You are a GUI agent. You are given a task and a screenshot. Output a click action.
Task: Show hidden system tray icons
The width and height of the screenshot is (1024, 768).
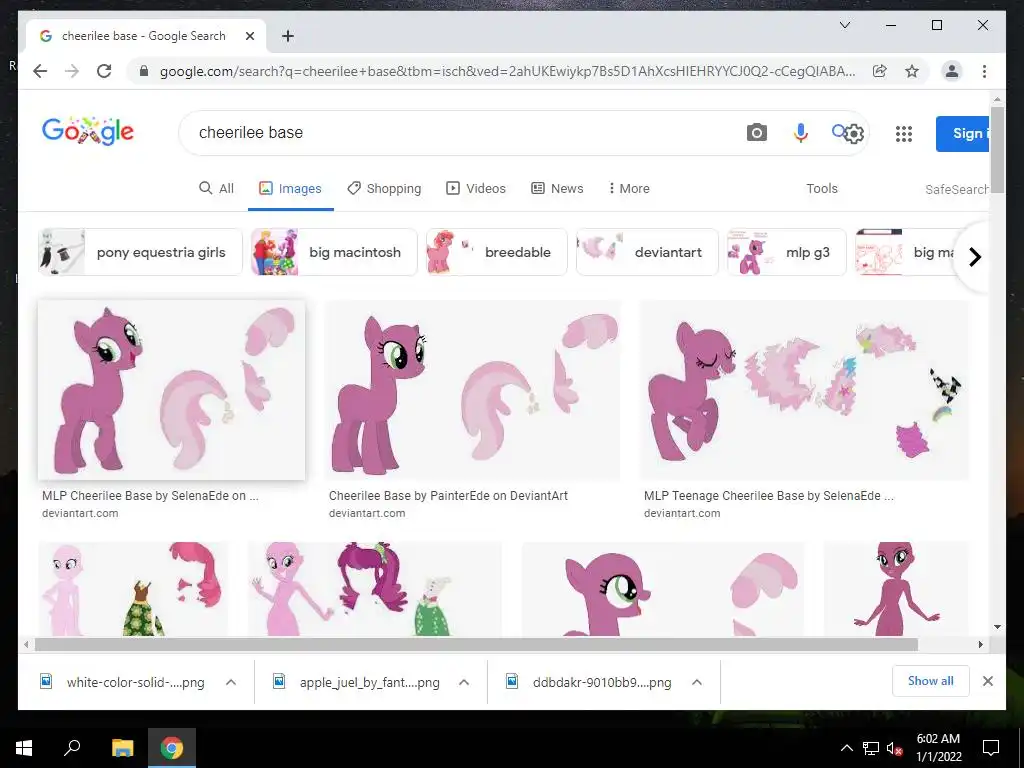pos(846,748)
